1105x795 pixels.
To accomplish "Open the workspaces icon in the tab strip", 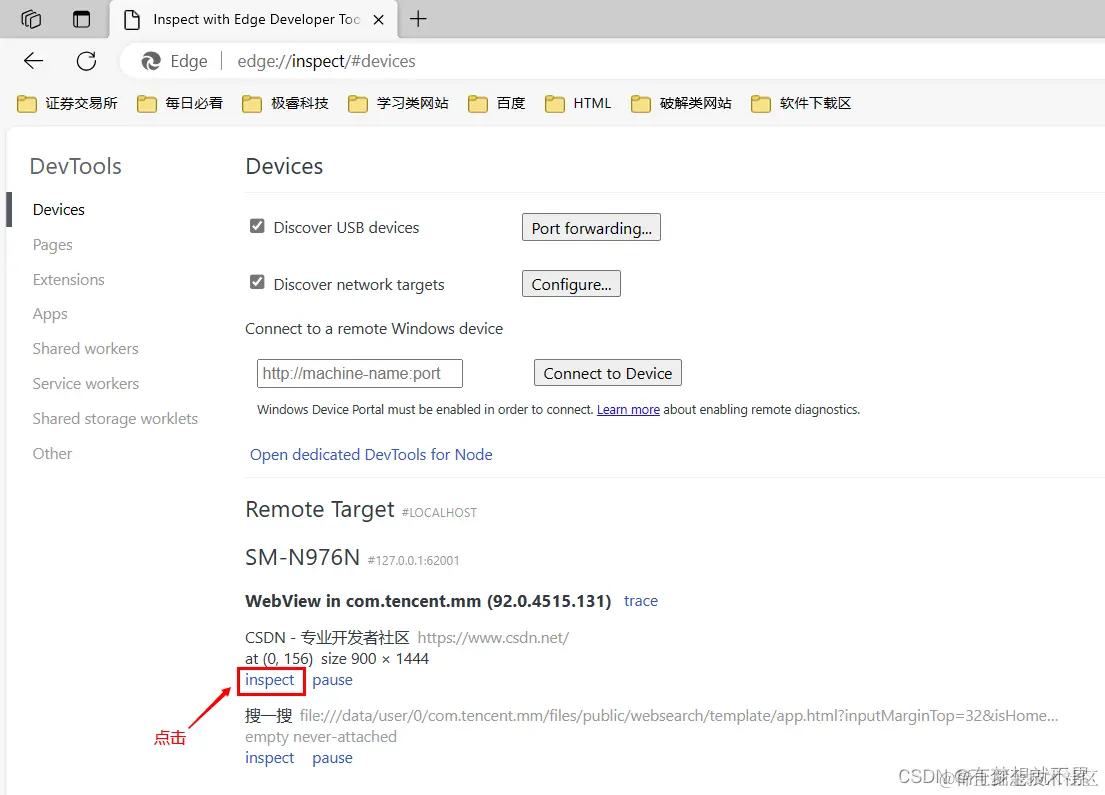I will tap(31, 19).
